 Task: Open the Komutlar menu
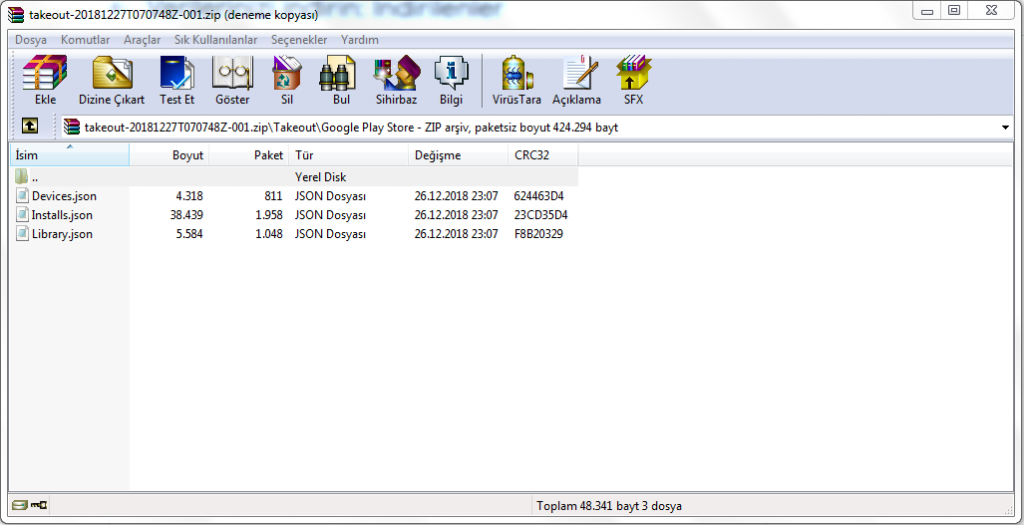(85, 40)
